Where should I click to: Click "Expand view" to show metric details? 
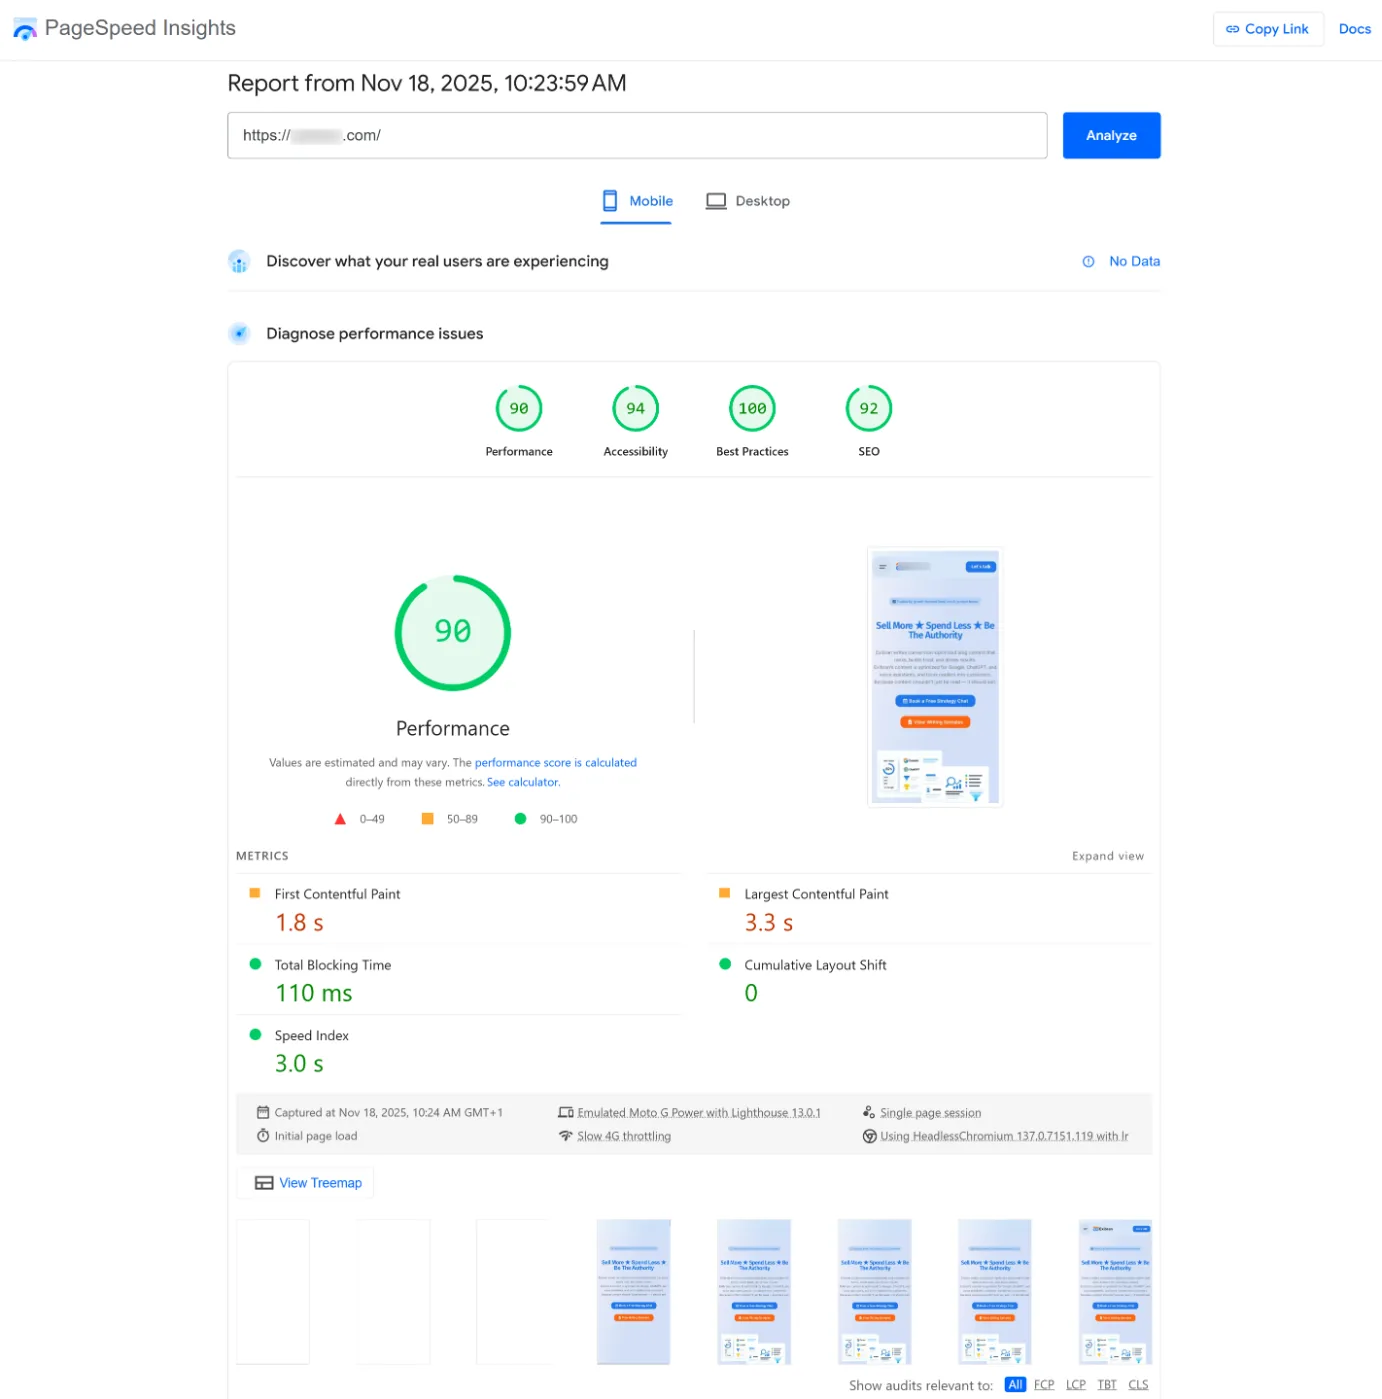tap(1107, 856)
